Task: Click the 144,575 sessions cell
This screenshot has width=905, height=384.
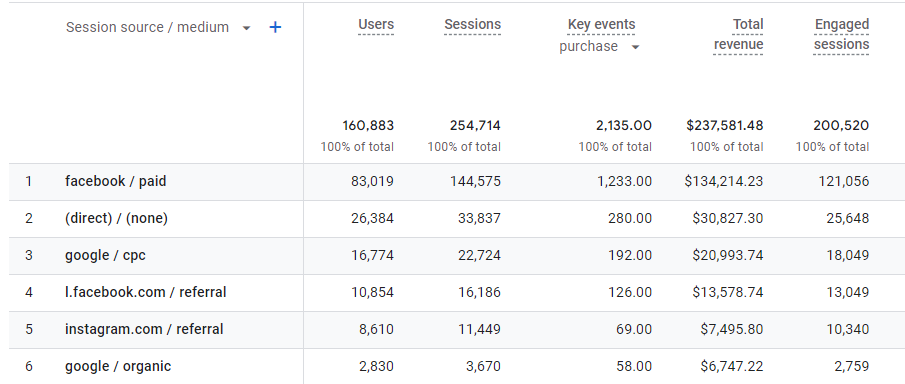Action: tap(476, 181)
